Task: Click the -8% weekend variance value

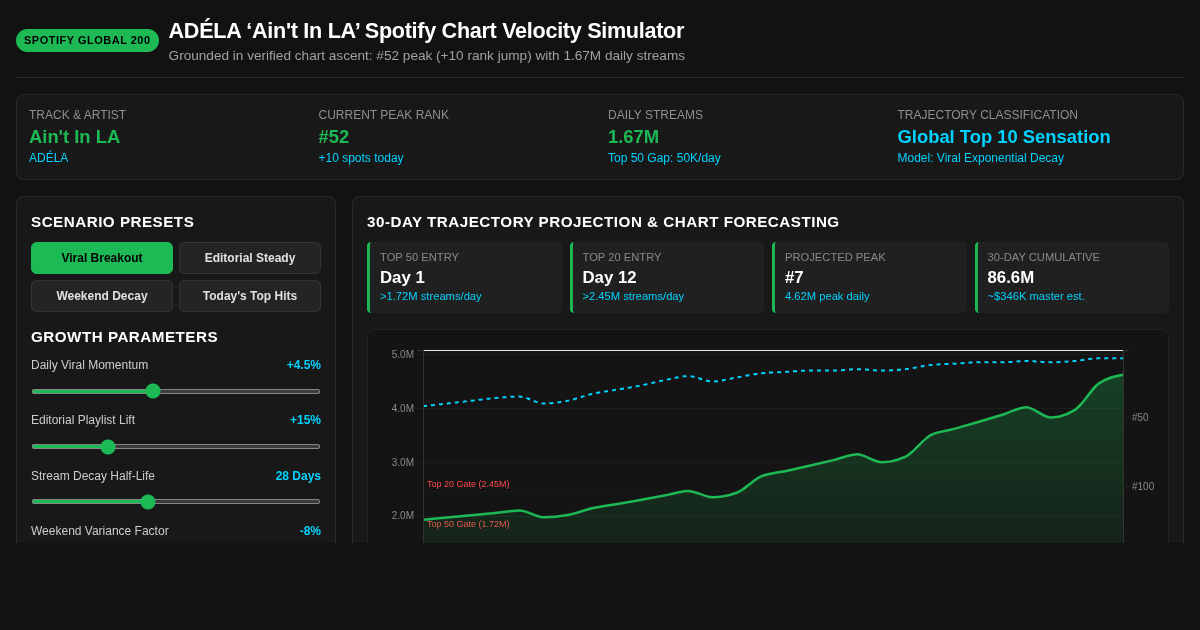Action: pos(310,531)
